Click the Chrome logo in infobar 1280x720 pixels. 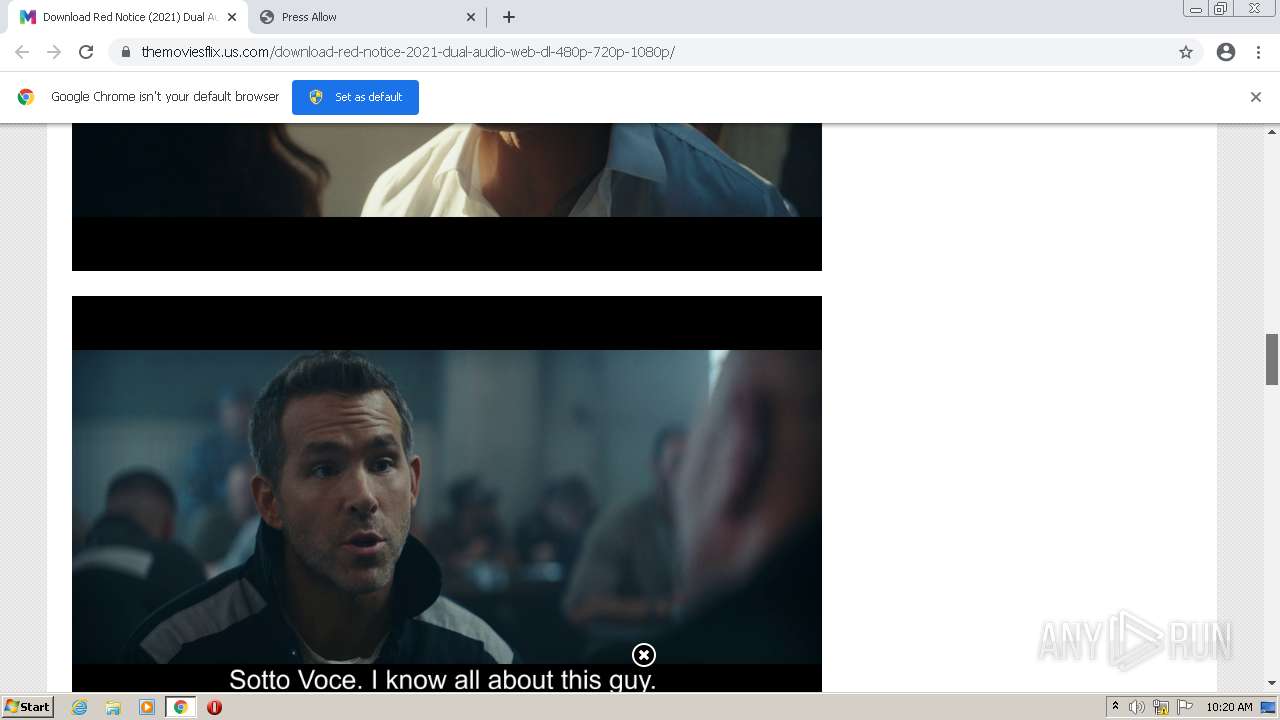coord(26,97)
